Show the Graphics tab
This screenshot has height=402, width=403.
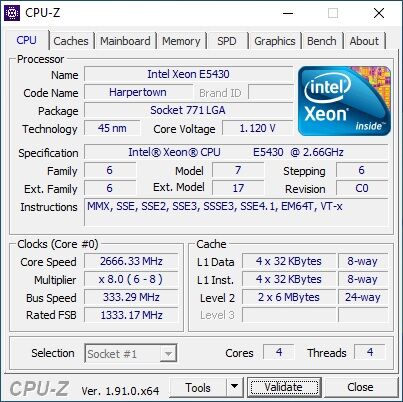[x=275, y=41]
